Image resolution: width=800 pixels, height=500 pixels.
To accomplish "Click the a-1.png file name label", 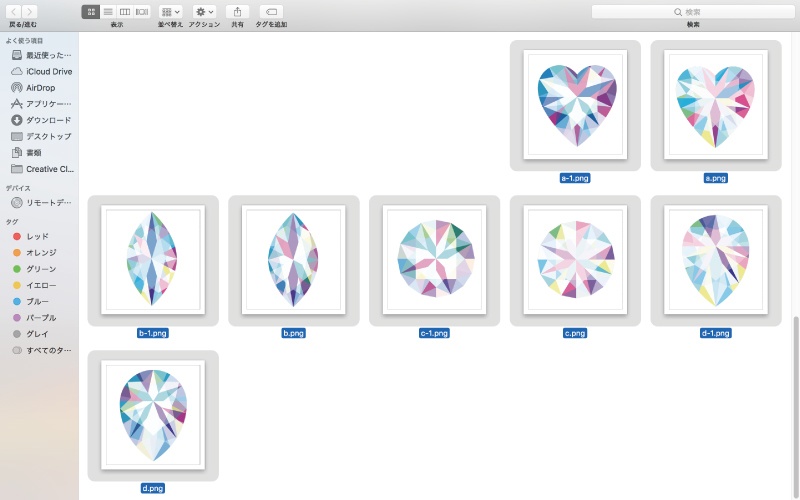I will pyautogui.click(x=575, y=178).
